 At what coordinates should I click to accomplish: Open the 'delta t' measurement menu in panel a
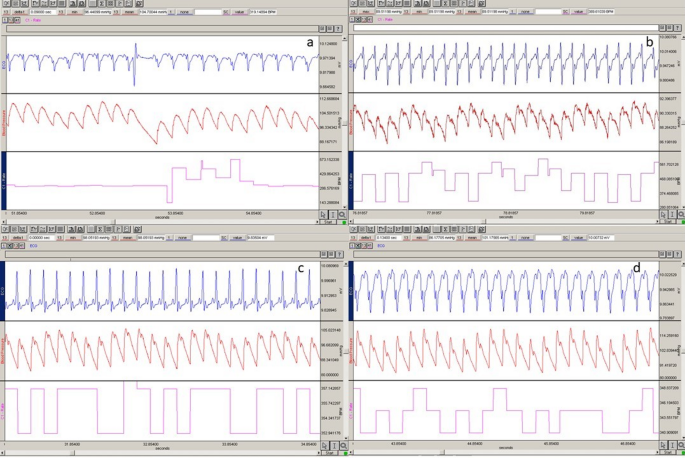point(20,12)
